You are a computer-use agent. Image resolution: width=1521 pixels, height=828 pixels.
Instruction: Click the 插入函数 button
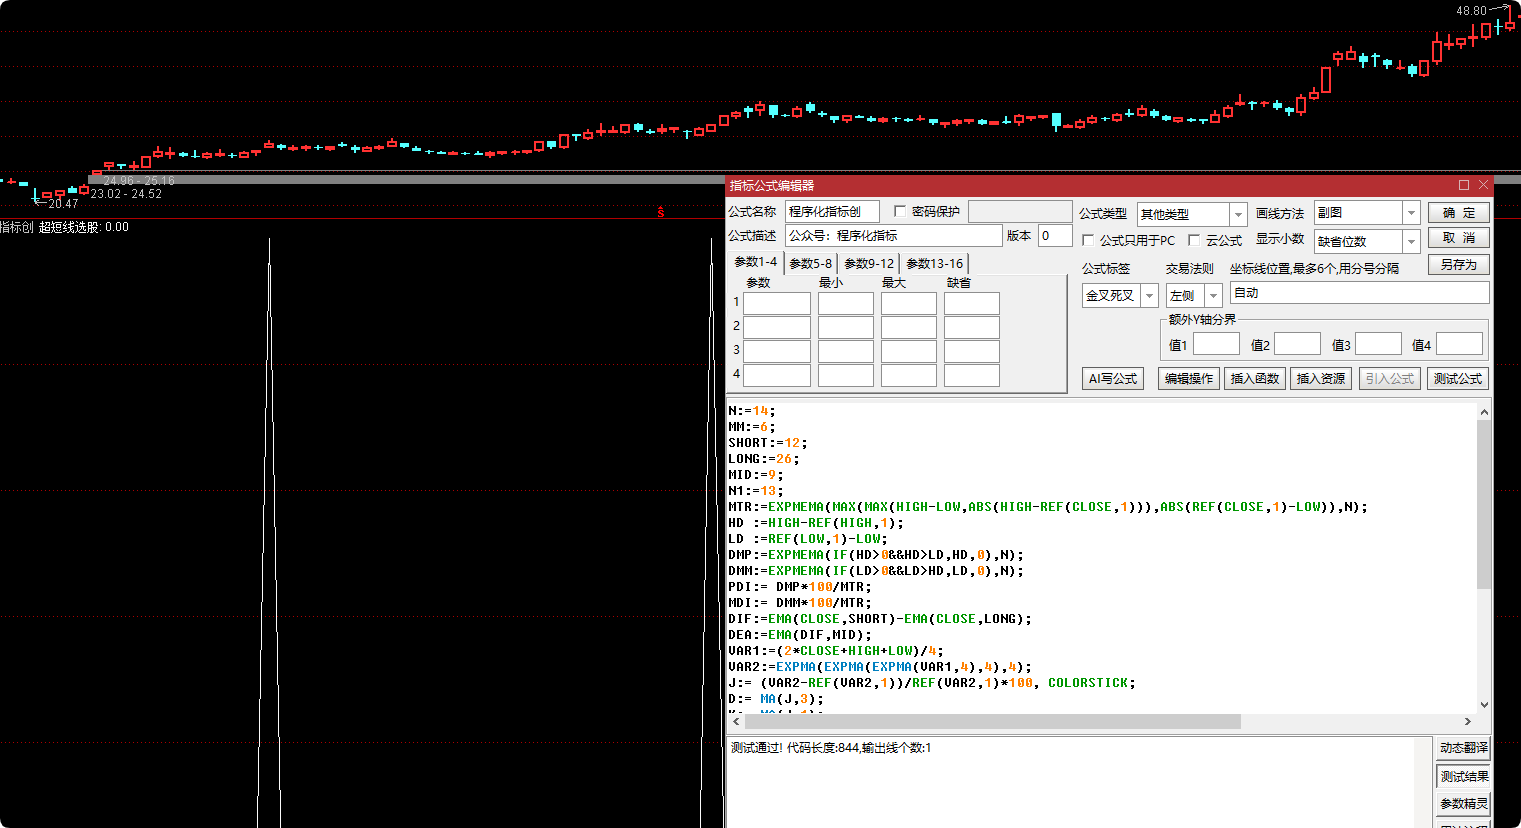1254,379
